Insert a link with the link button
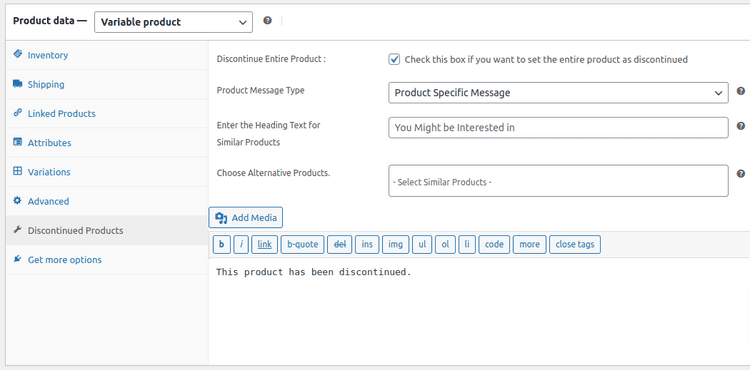The height and width of the screenshot is (370, 750). point(265,244)
